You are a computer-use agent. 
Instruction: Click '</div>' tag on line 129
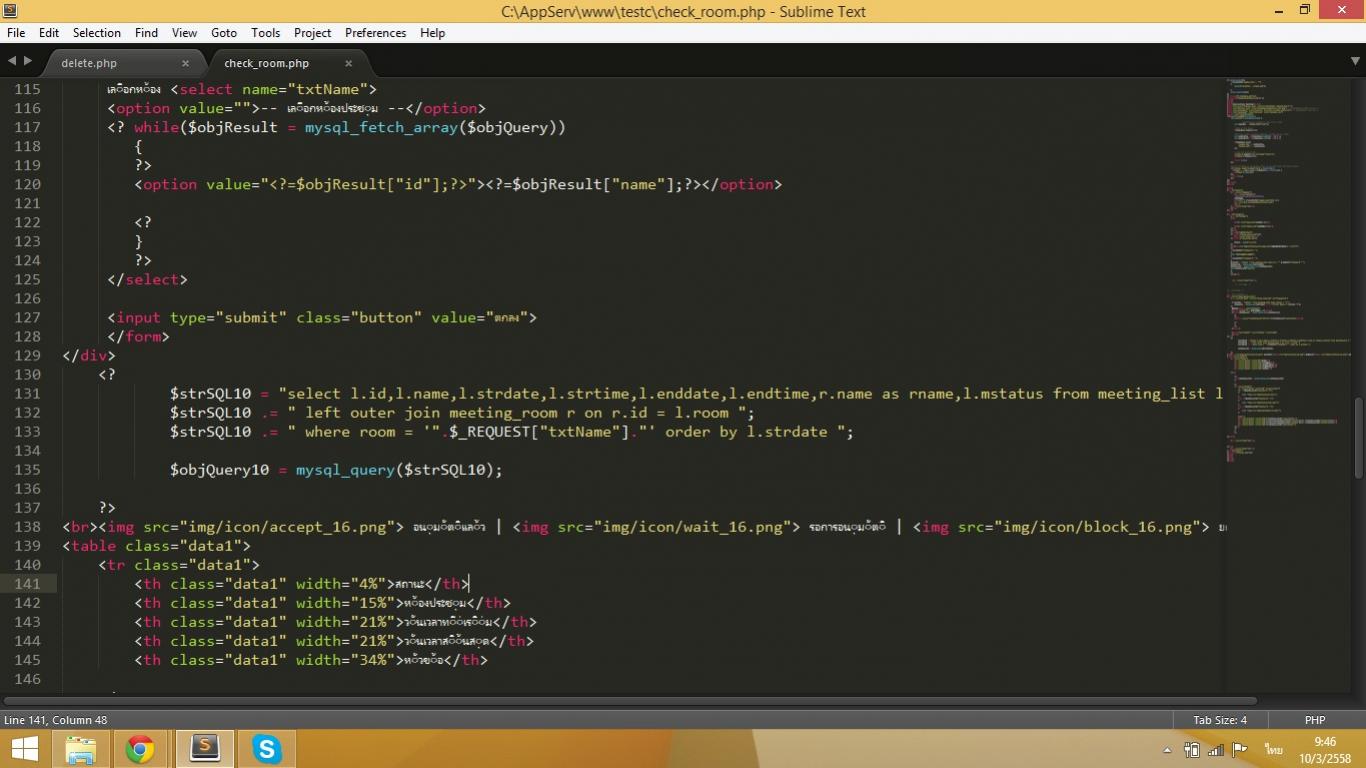(89, 355)
